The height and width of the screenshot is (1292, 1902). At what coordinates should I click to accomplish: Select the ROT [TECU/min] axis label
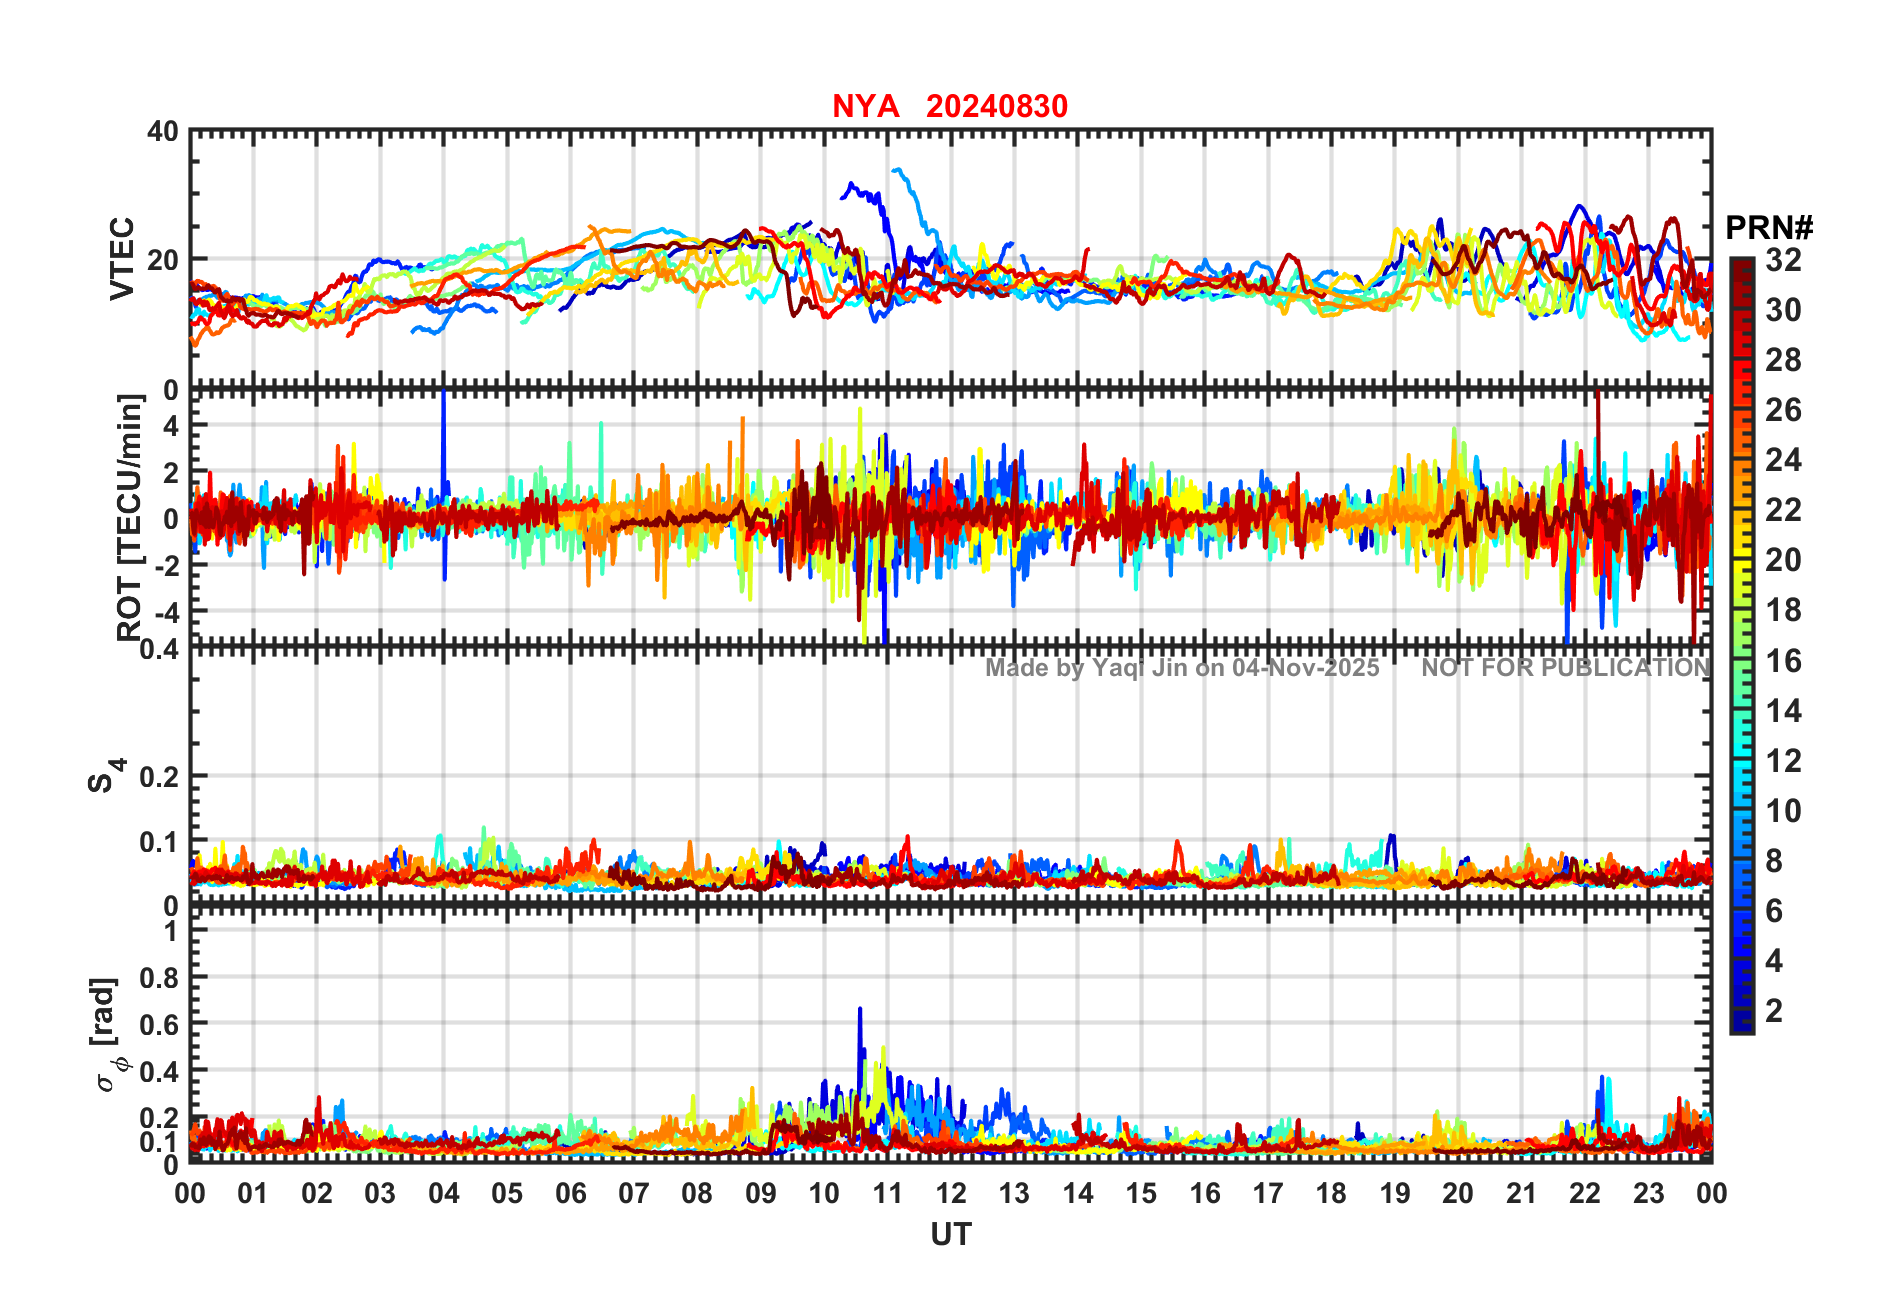tap(130, 517)
